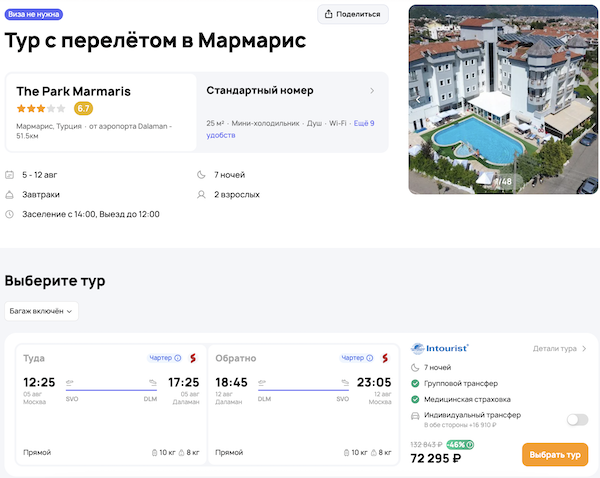600x478 pixels.
Task: Show previous hotel photo with left arrow
Action: tap(419, 99)
